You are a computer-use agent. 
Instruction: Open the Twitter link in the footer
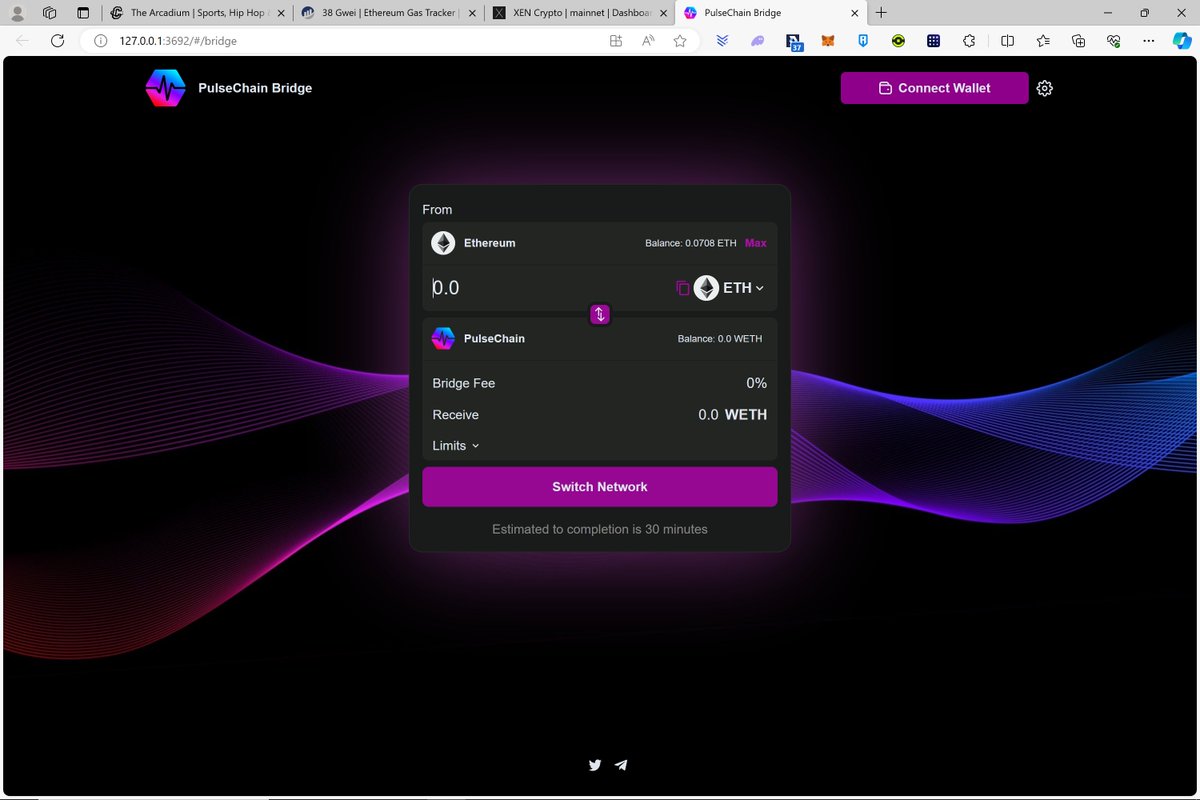click(595, 765)
